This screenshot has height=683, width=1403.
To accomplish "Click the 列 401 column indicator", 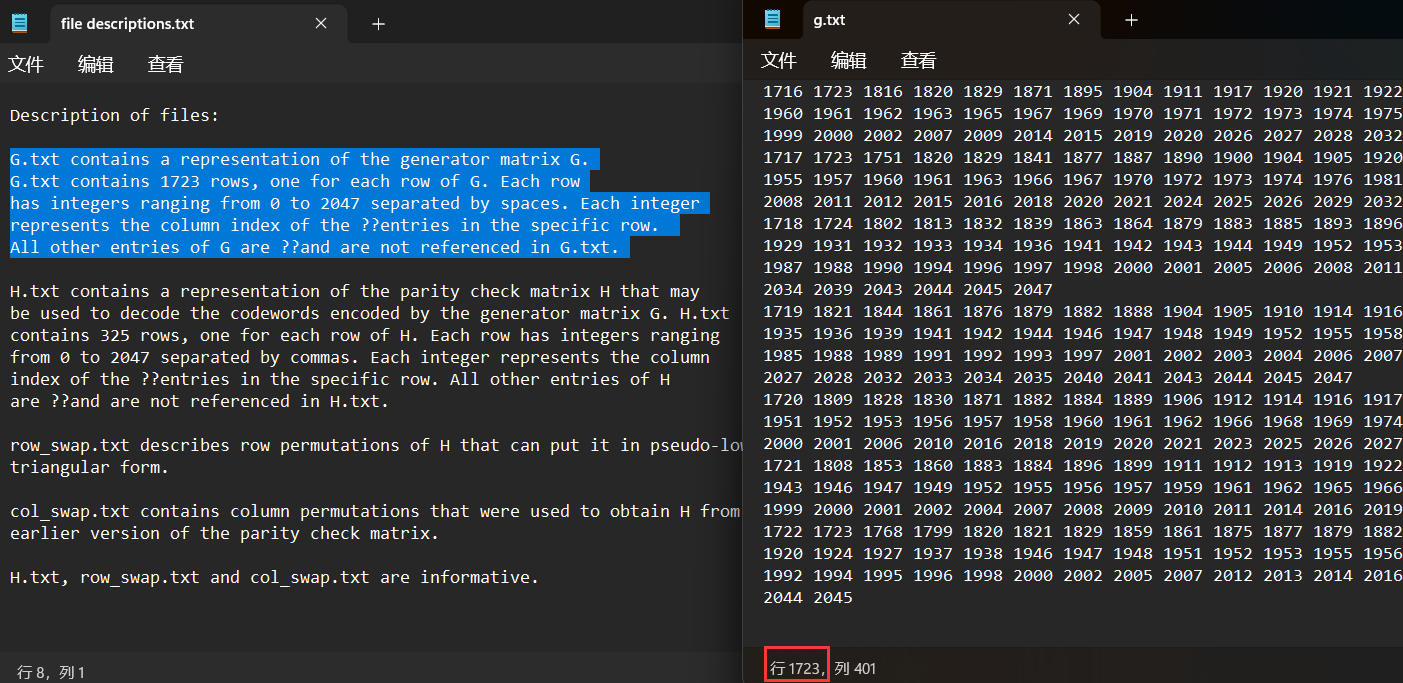I will coord(855,668).
